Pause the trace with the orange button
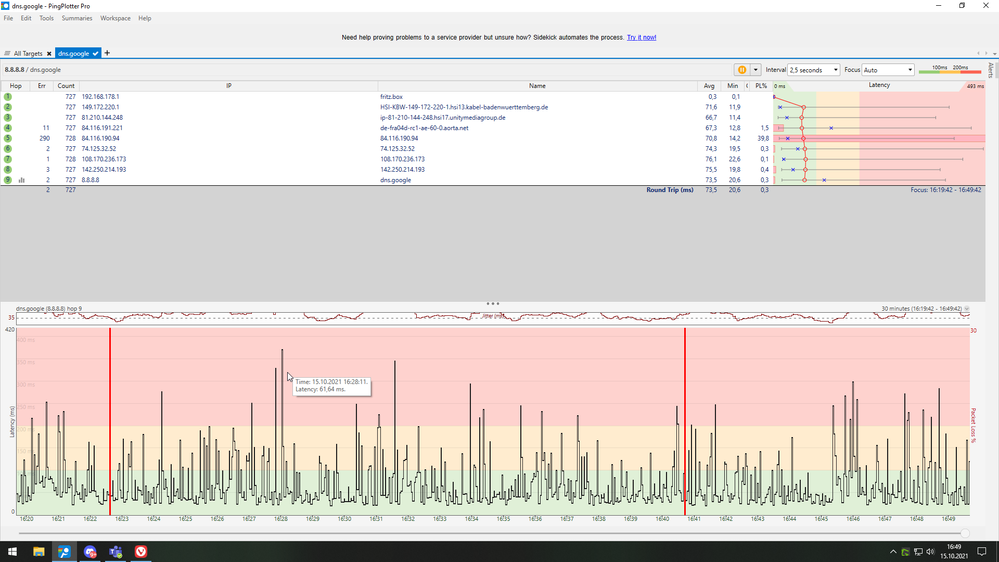The image size is (999, 562). click(x=742, y=70)
